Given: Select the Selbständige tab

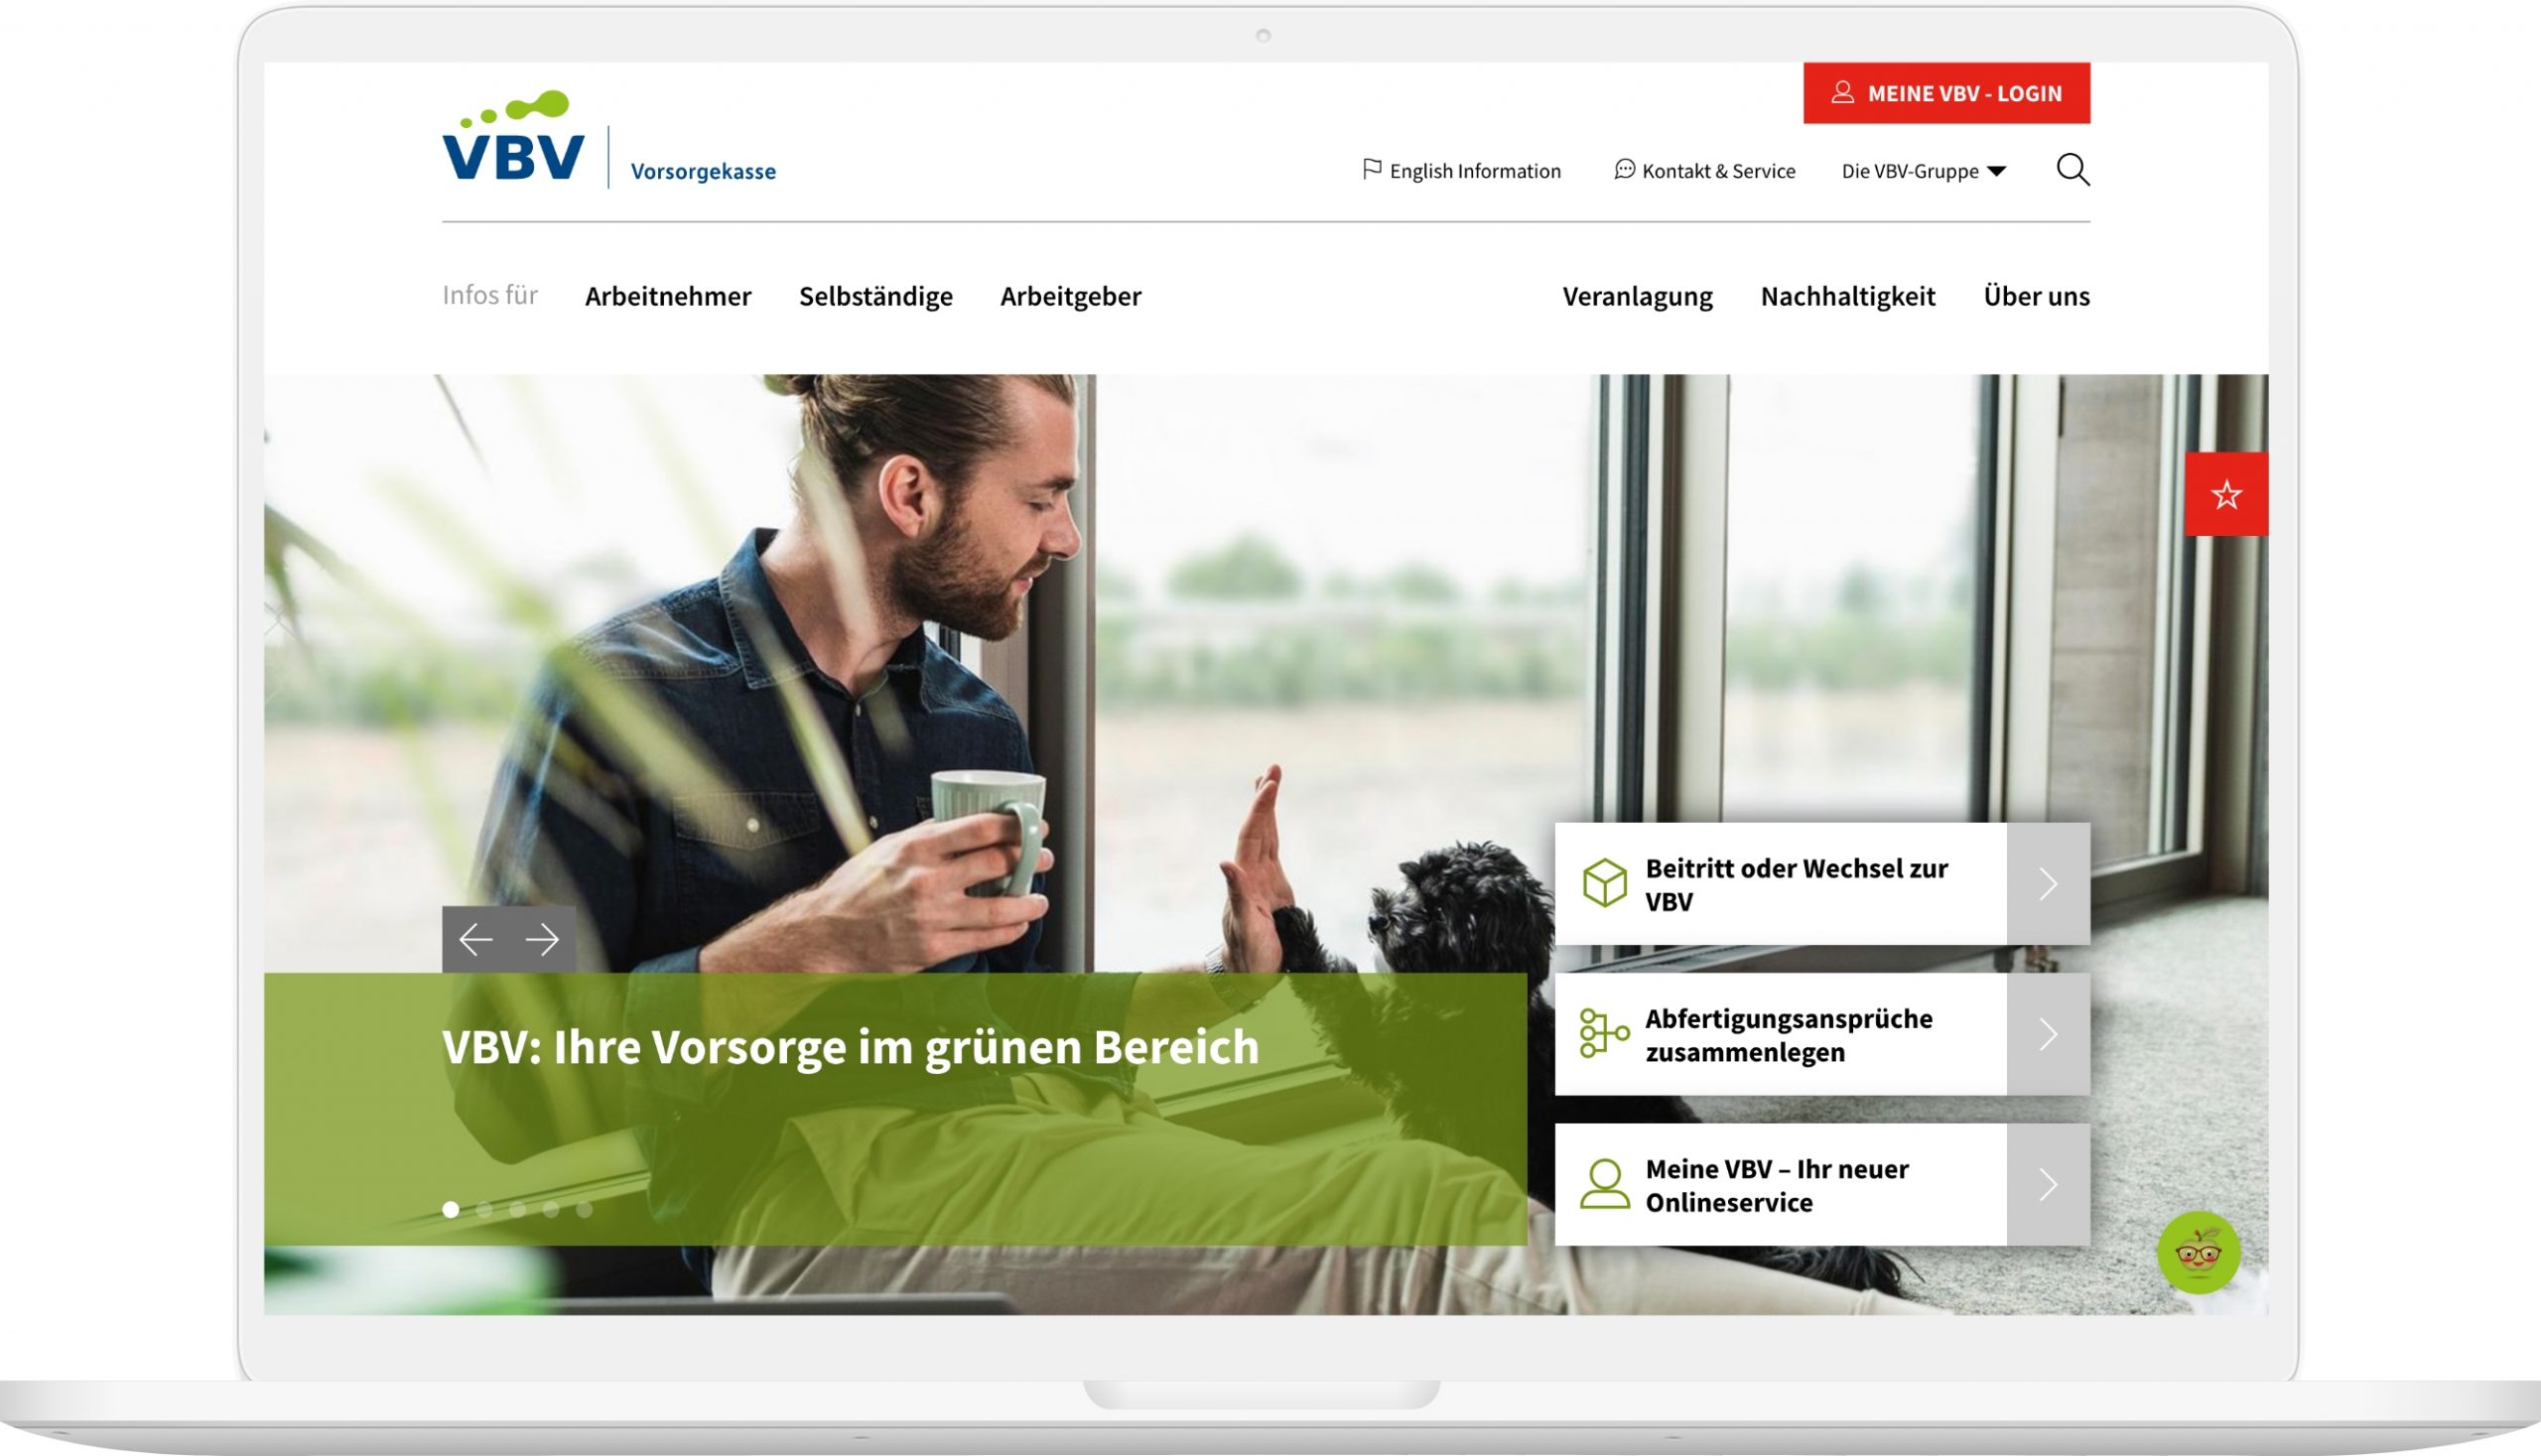Looking at the screenshot, I should pyautogui.click(x=876, y=295).
